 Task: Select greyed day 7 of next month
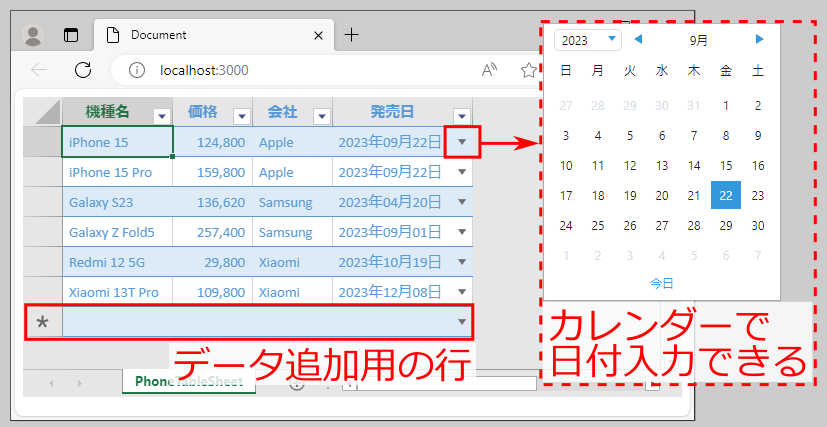[758, 256]
